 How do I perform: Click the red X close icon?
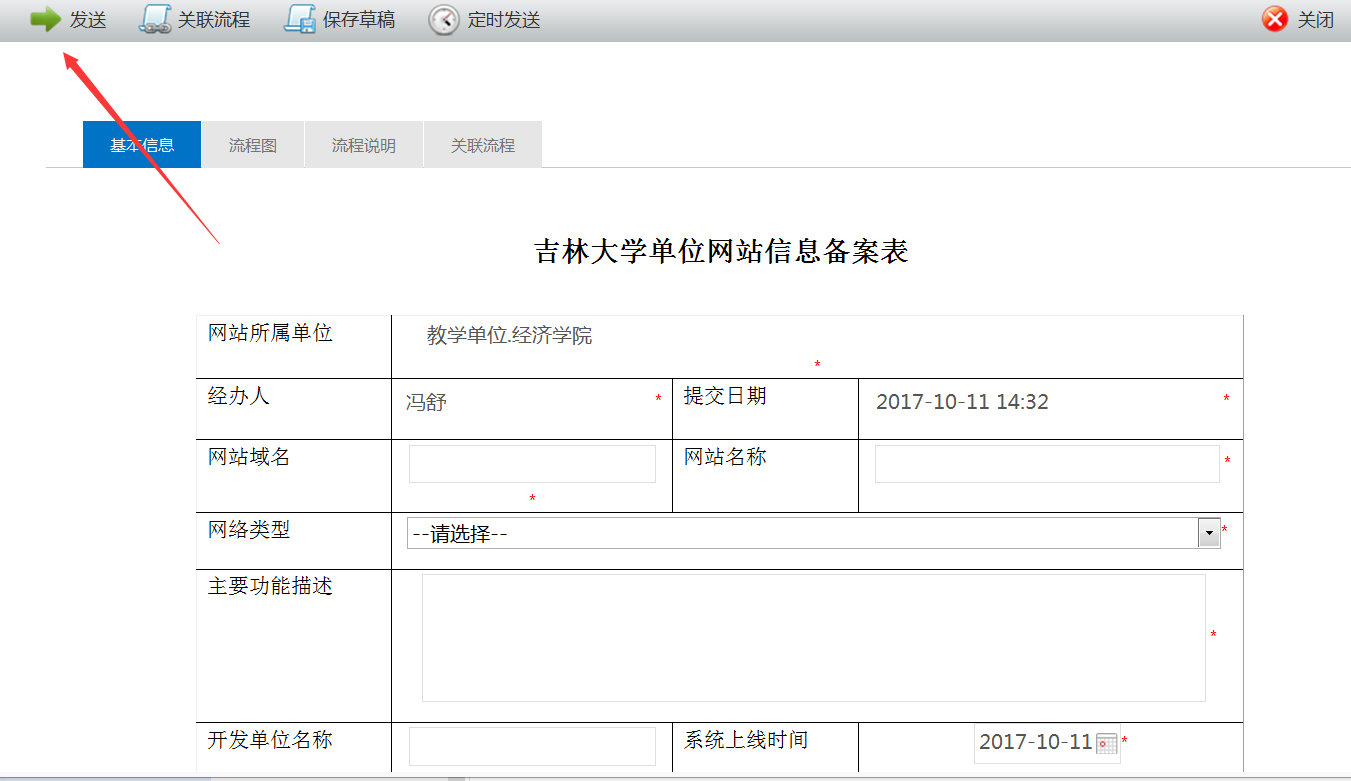pos(1275,20)
